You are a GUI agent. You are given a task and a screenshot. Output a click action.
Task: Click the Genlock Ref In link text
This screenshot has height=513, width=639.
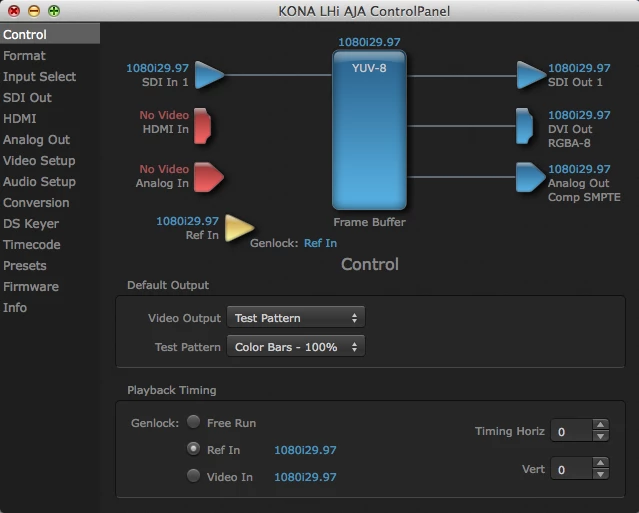coord(320,243)
